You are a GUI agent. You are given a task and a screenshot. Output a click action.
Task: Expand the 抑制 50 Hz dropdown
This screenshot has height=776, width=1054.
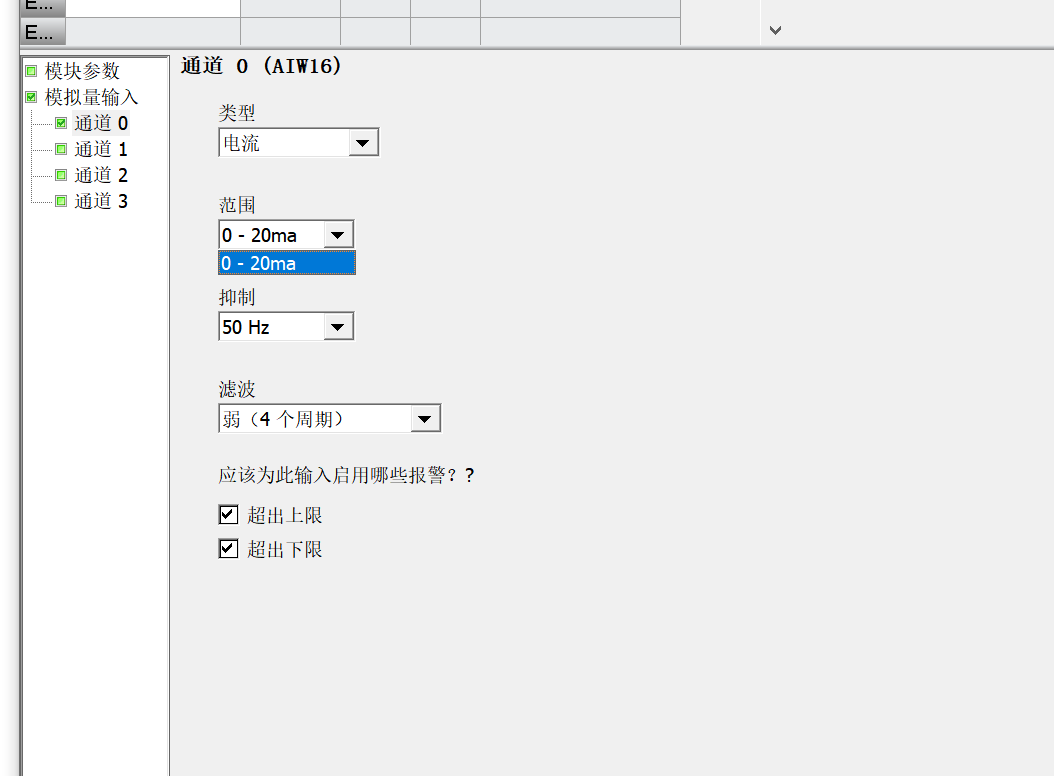point(338,327)
